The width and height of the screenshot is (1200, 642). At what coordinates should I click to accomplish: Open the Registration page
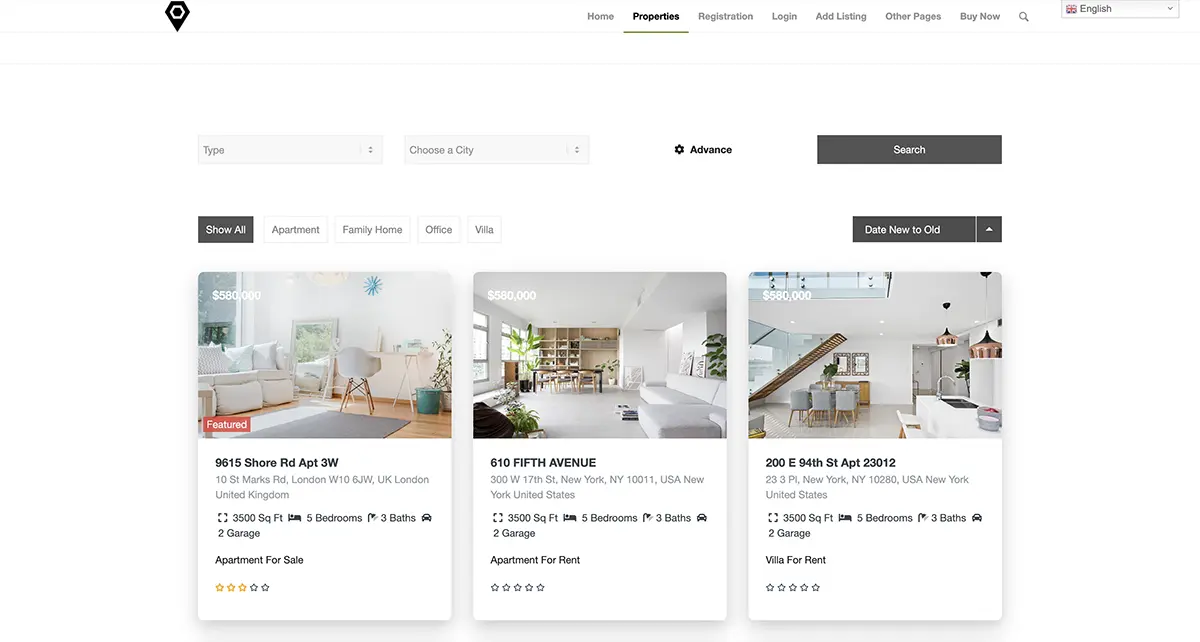tap(725, 17)
